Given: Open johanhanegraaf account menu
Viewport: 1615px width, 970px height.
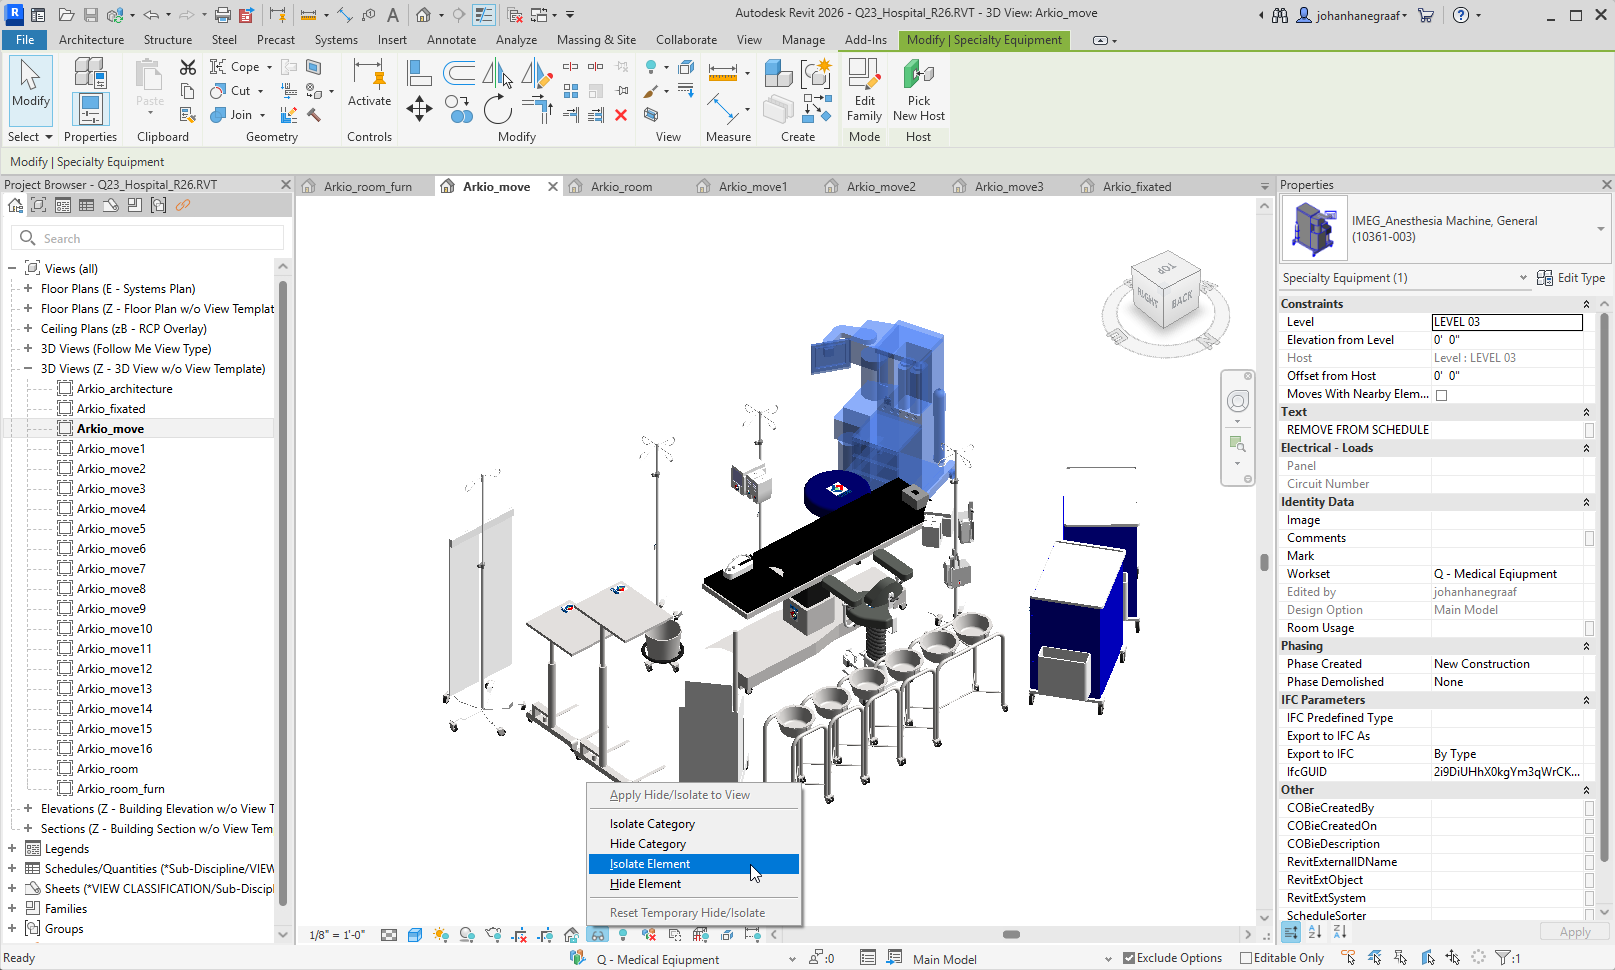Looking at the screenshot, I should tap(1352, 15).
